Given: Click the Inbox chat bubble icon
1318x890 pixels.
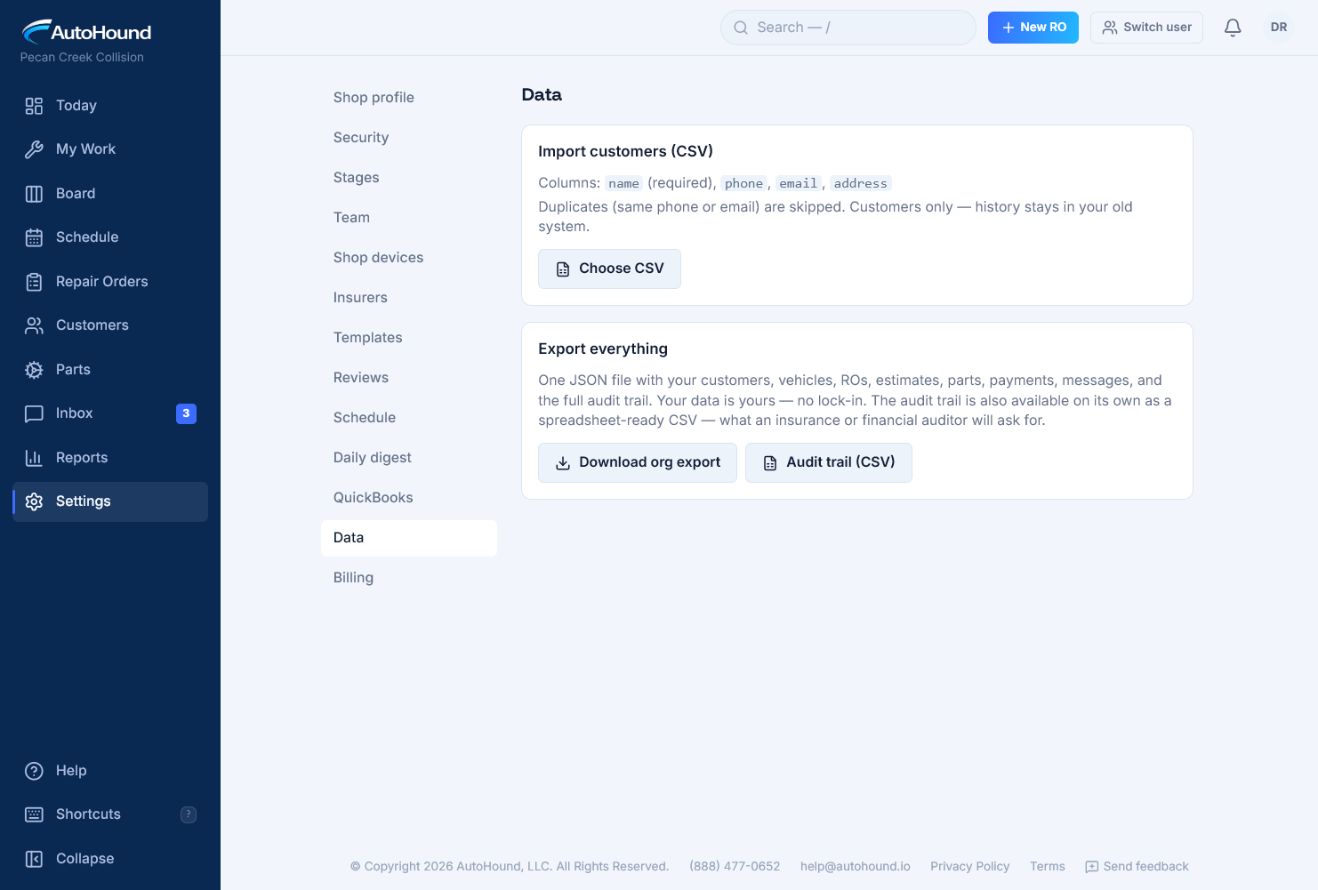Looking at the screenshot, I should pyautogui.click(x=34, y=414).
